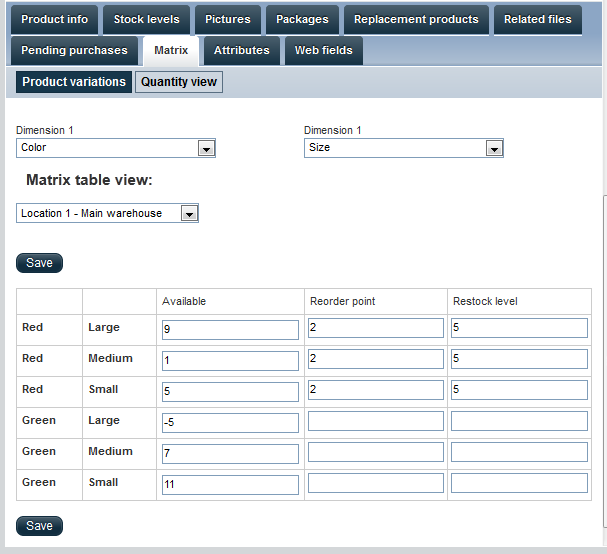
Task: Switch to Quantity view
Action: tap(179, 82)
